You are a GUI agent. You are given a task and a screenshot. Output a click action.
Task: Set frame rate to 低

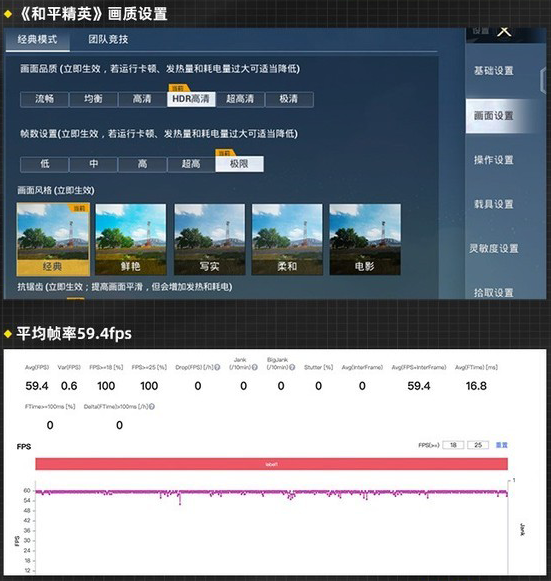pos(44,164)
